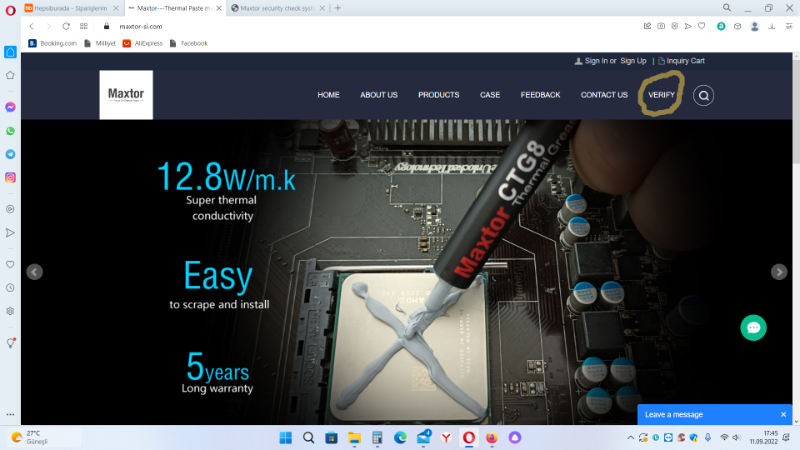Switch to the Hepsiburada tab
The height and width of the screenshot is (450, 800).
70,8
